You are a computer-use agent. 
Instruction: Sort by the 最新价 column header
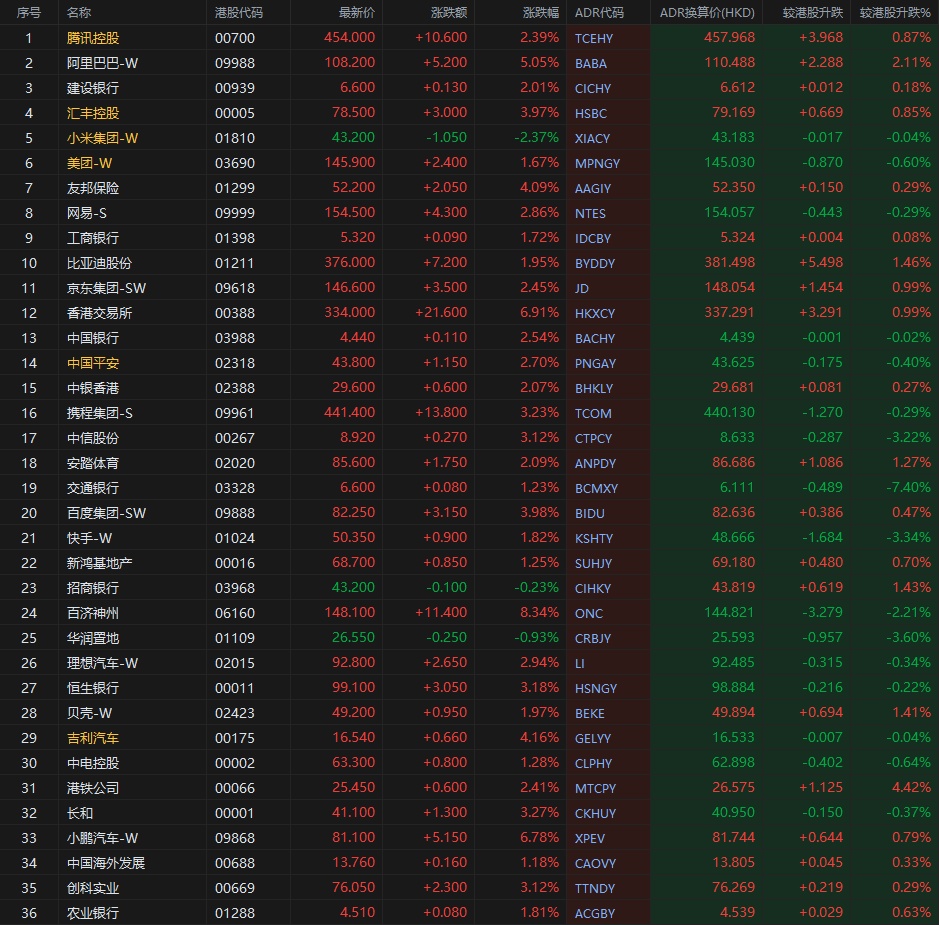pos(356,13)
